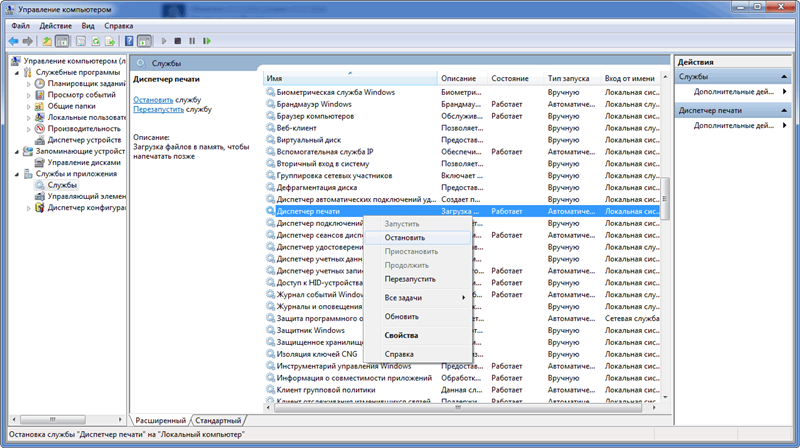Click the Pause service toolbar icon
Screen dimensions: 800x448
point(192,41)
